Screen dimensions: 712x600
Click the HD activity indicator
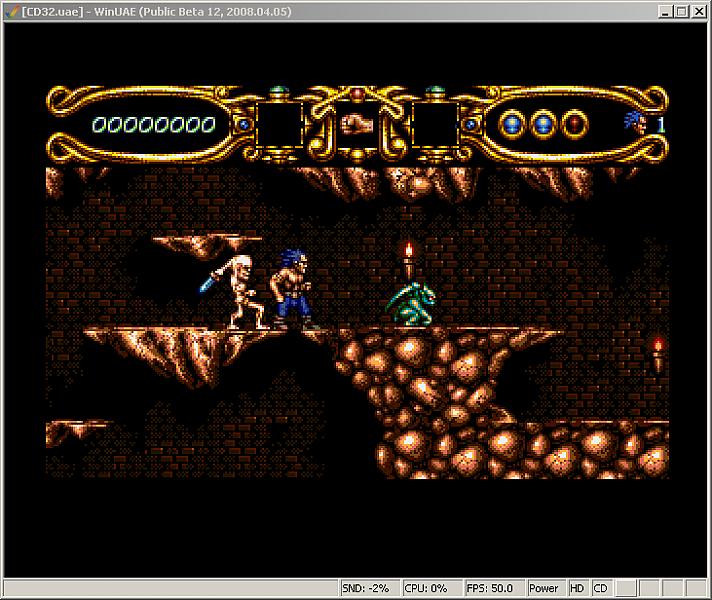coord(578,589)
